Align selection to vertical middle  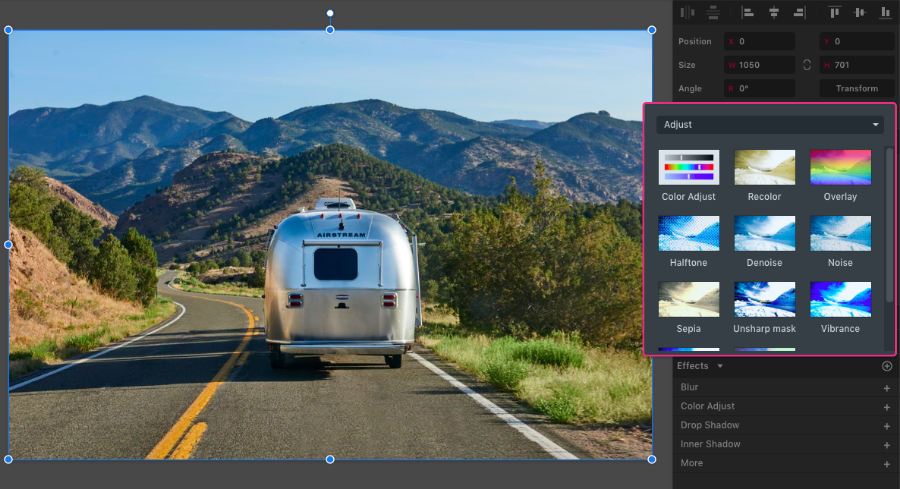pyautogui.click(x=859, y=12)
